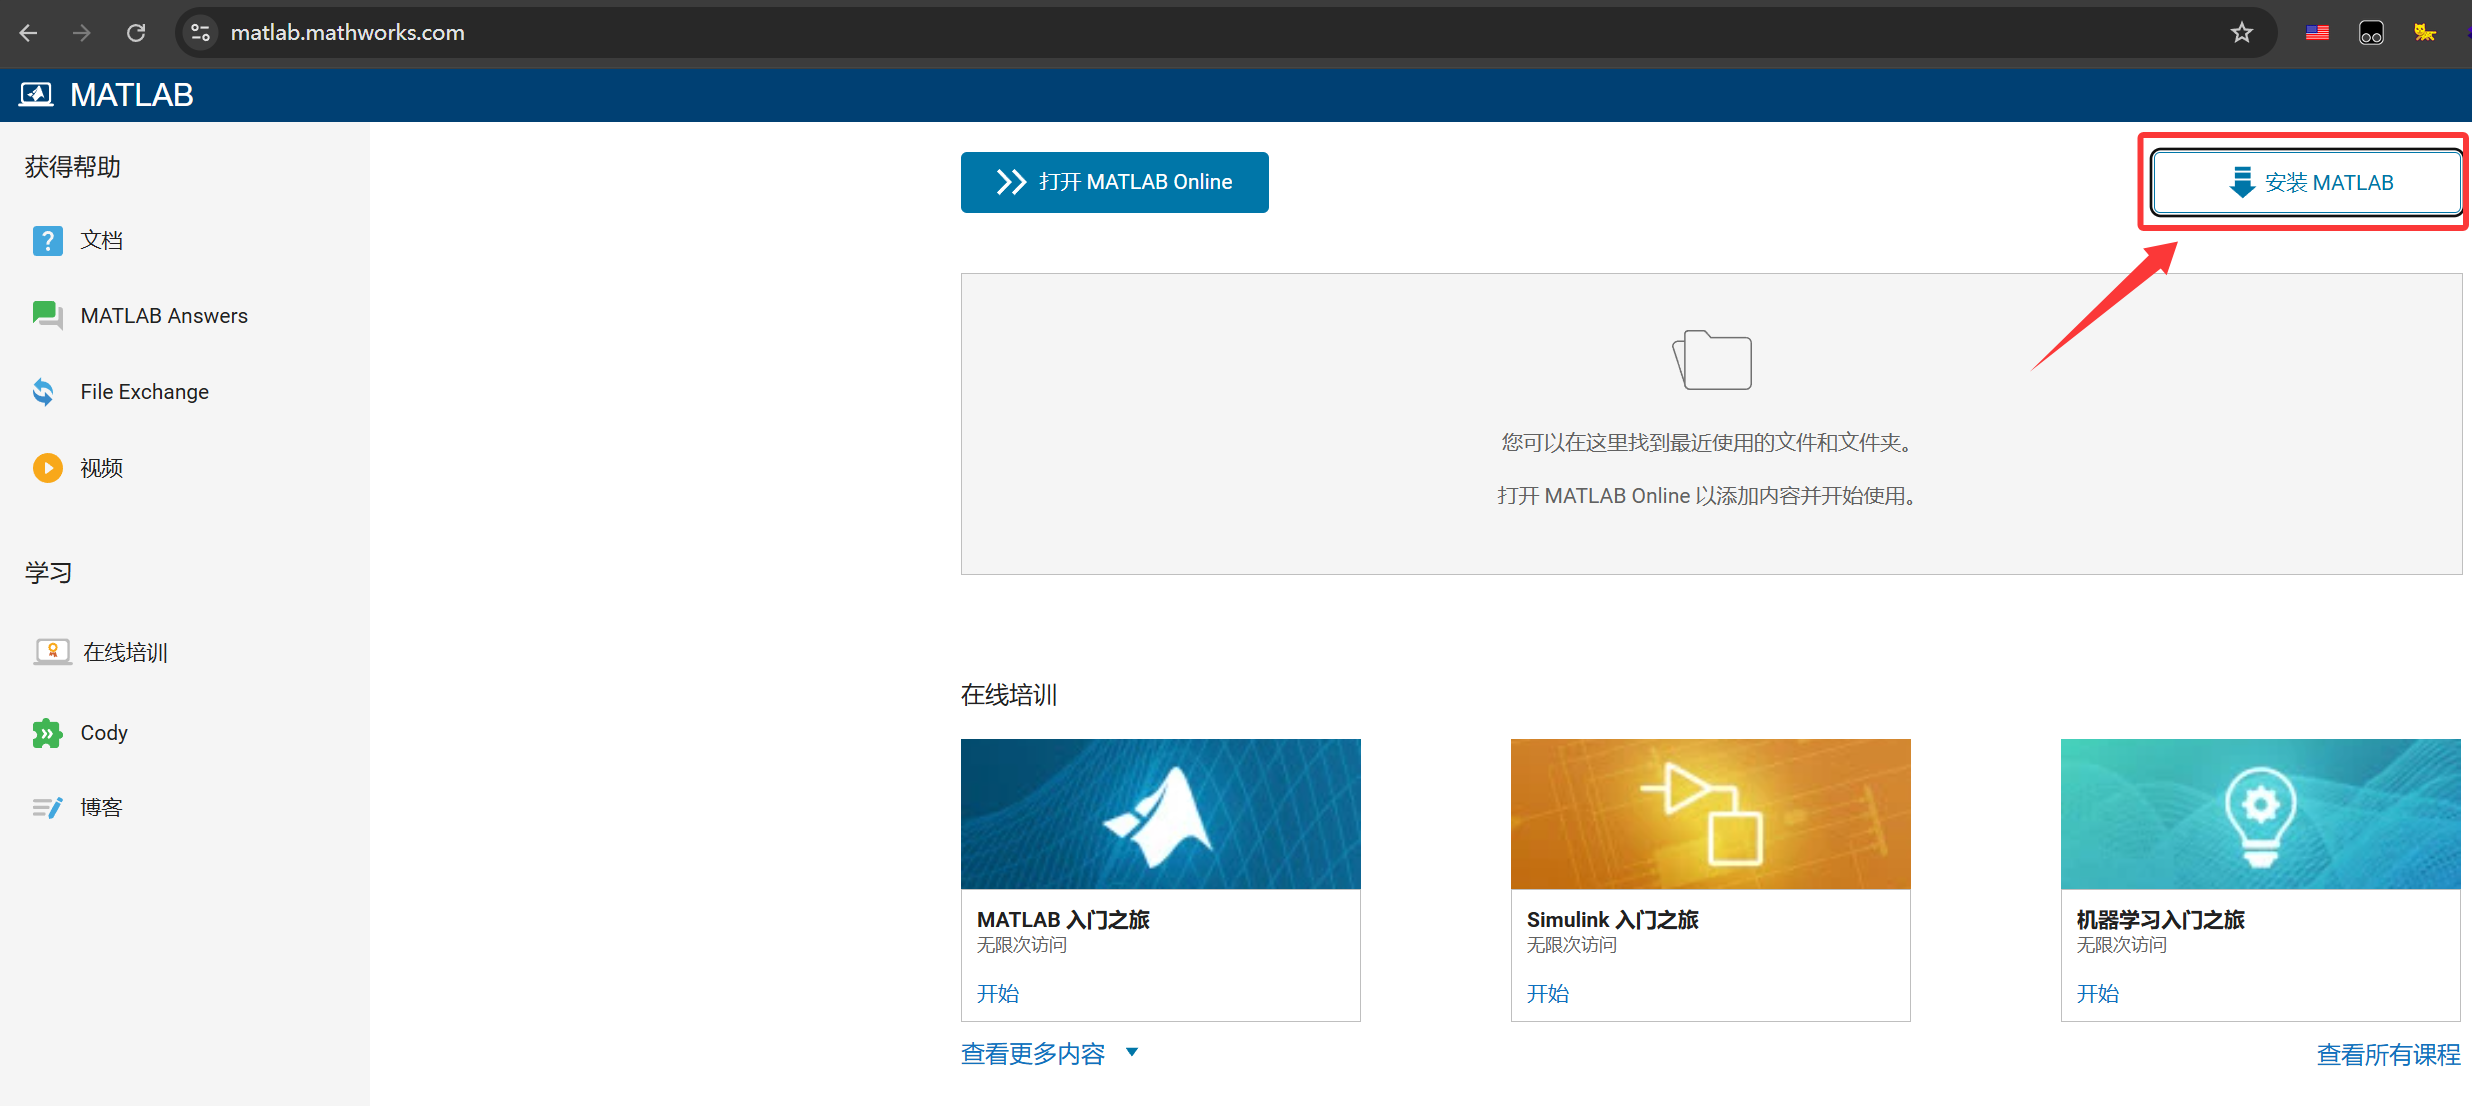The width and height of the screenshot is (2472, 1106).
Task: Click the online training certificate icon
Action: click(x=52, y=652)
